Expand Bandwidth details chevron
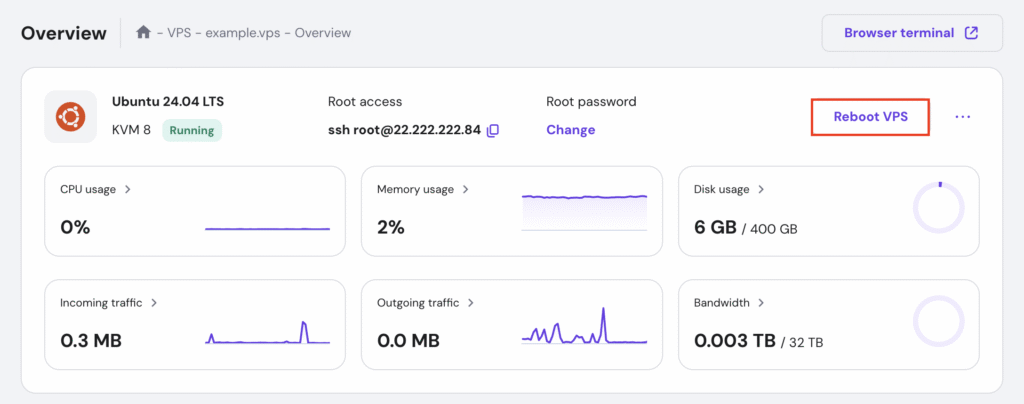1024x404 pixels. (761, 303)
